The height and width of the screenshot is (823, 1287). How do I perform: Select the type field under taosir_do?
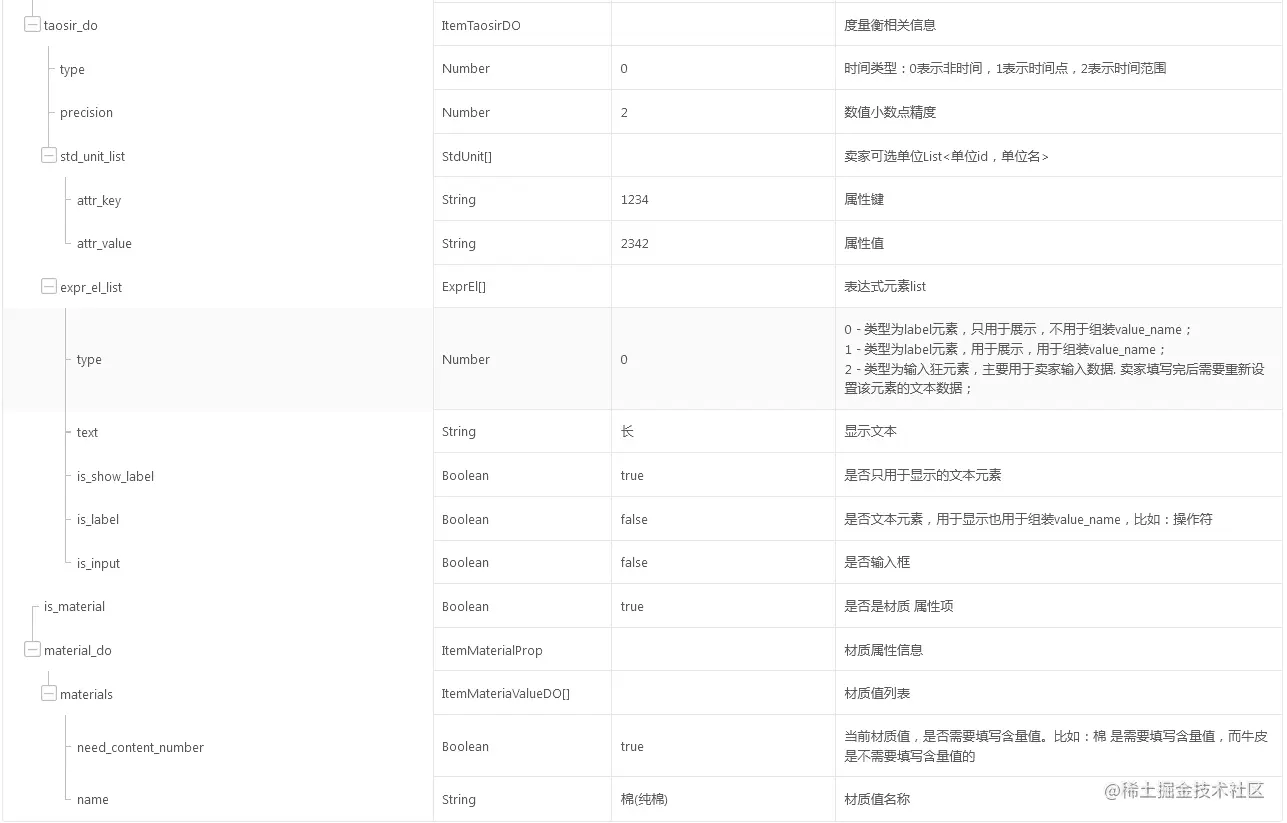(71, 69)
